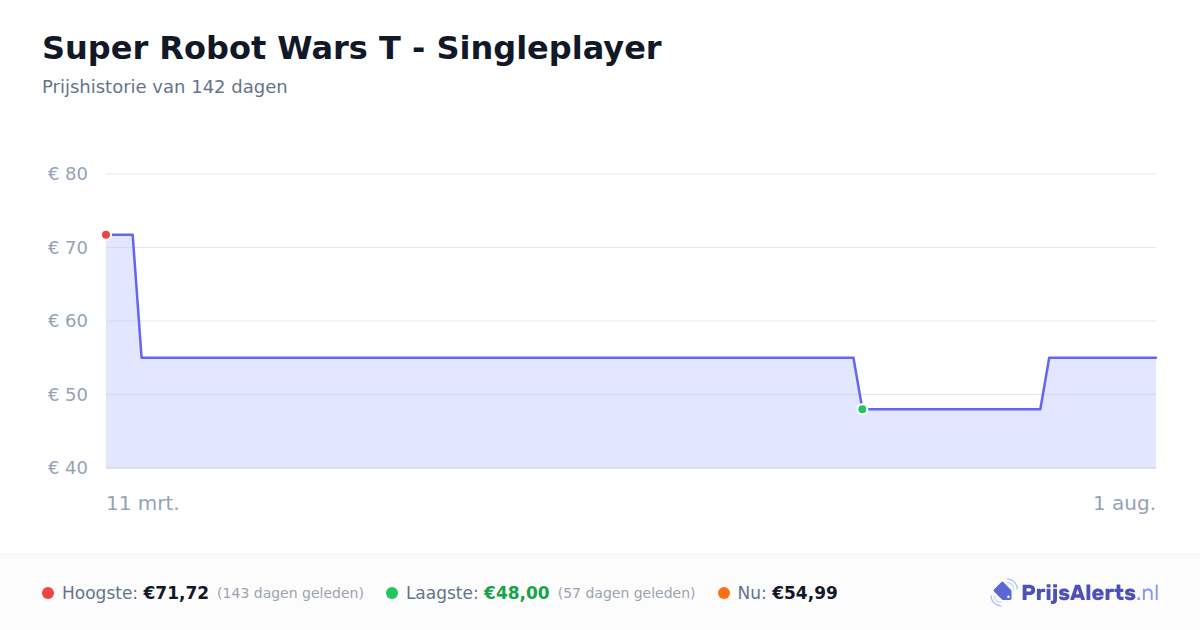This screenshot has width=1200, height=630.
Task: Click the 57 dagen geleden note
Action: [627, 593]
